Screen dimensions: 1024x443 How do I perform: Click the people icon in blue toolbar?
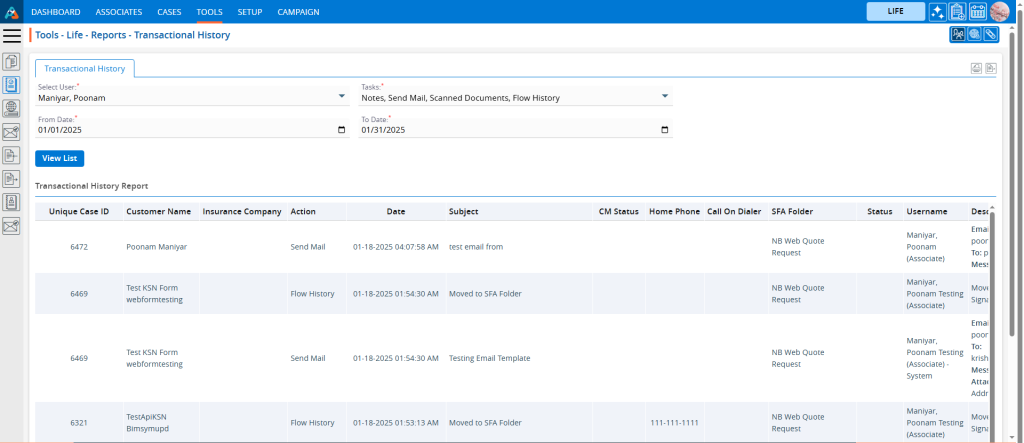958,35
